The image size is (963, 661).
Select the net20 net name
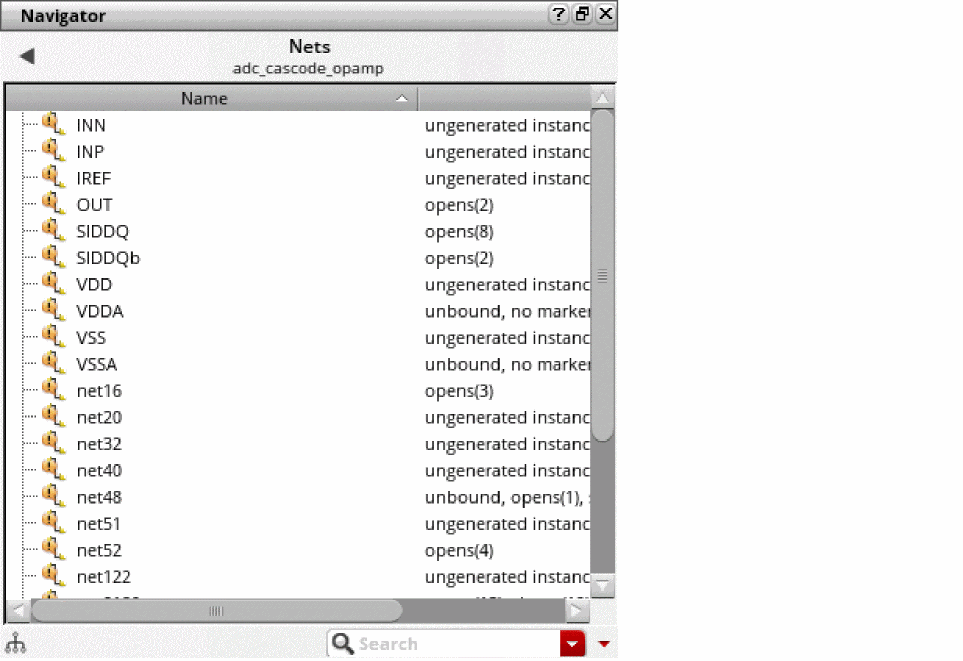(x=99, y=418)
